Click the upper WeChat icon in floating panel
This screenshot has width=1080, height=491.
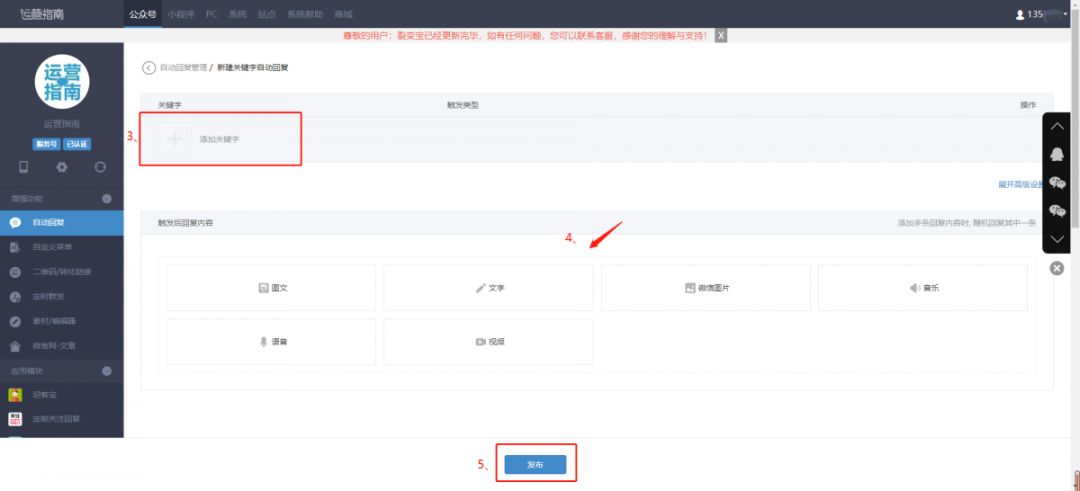[1057, 182]
